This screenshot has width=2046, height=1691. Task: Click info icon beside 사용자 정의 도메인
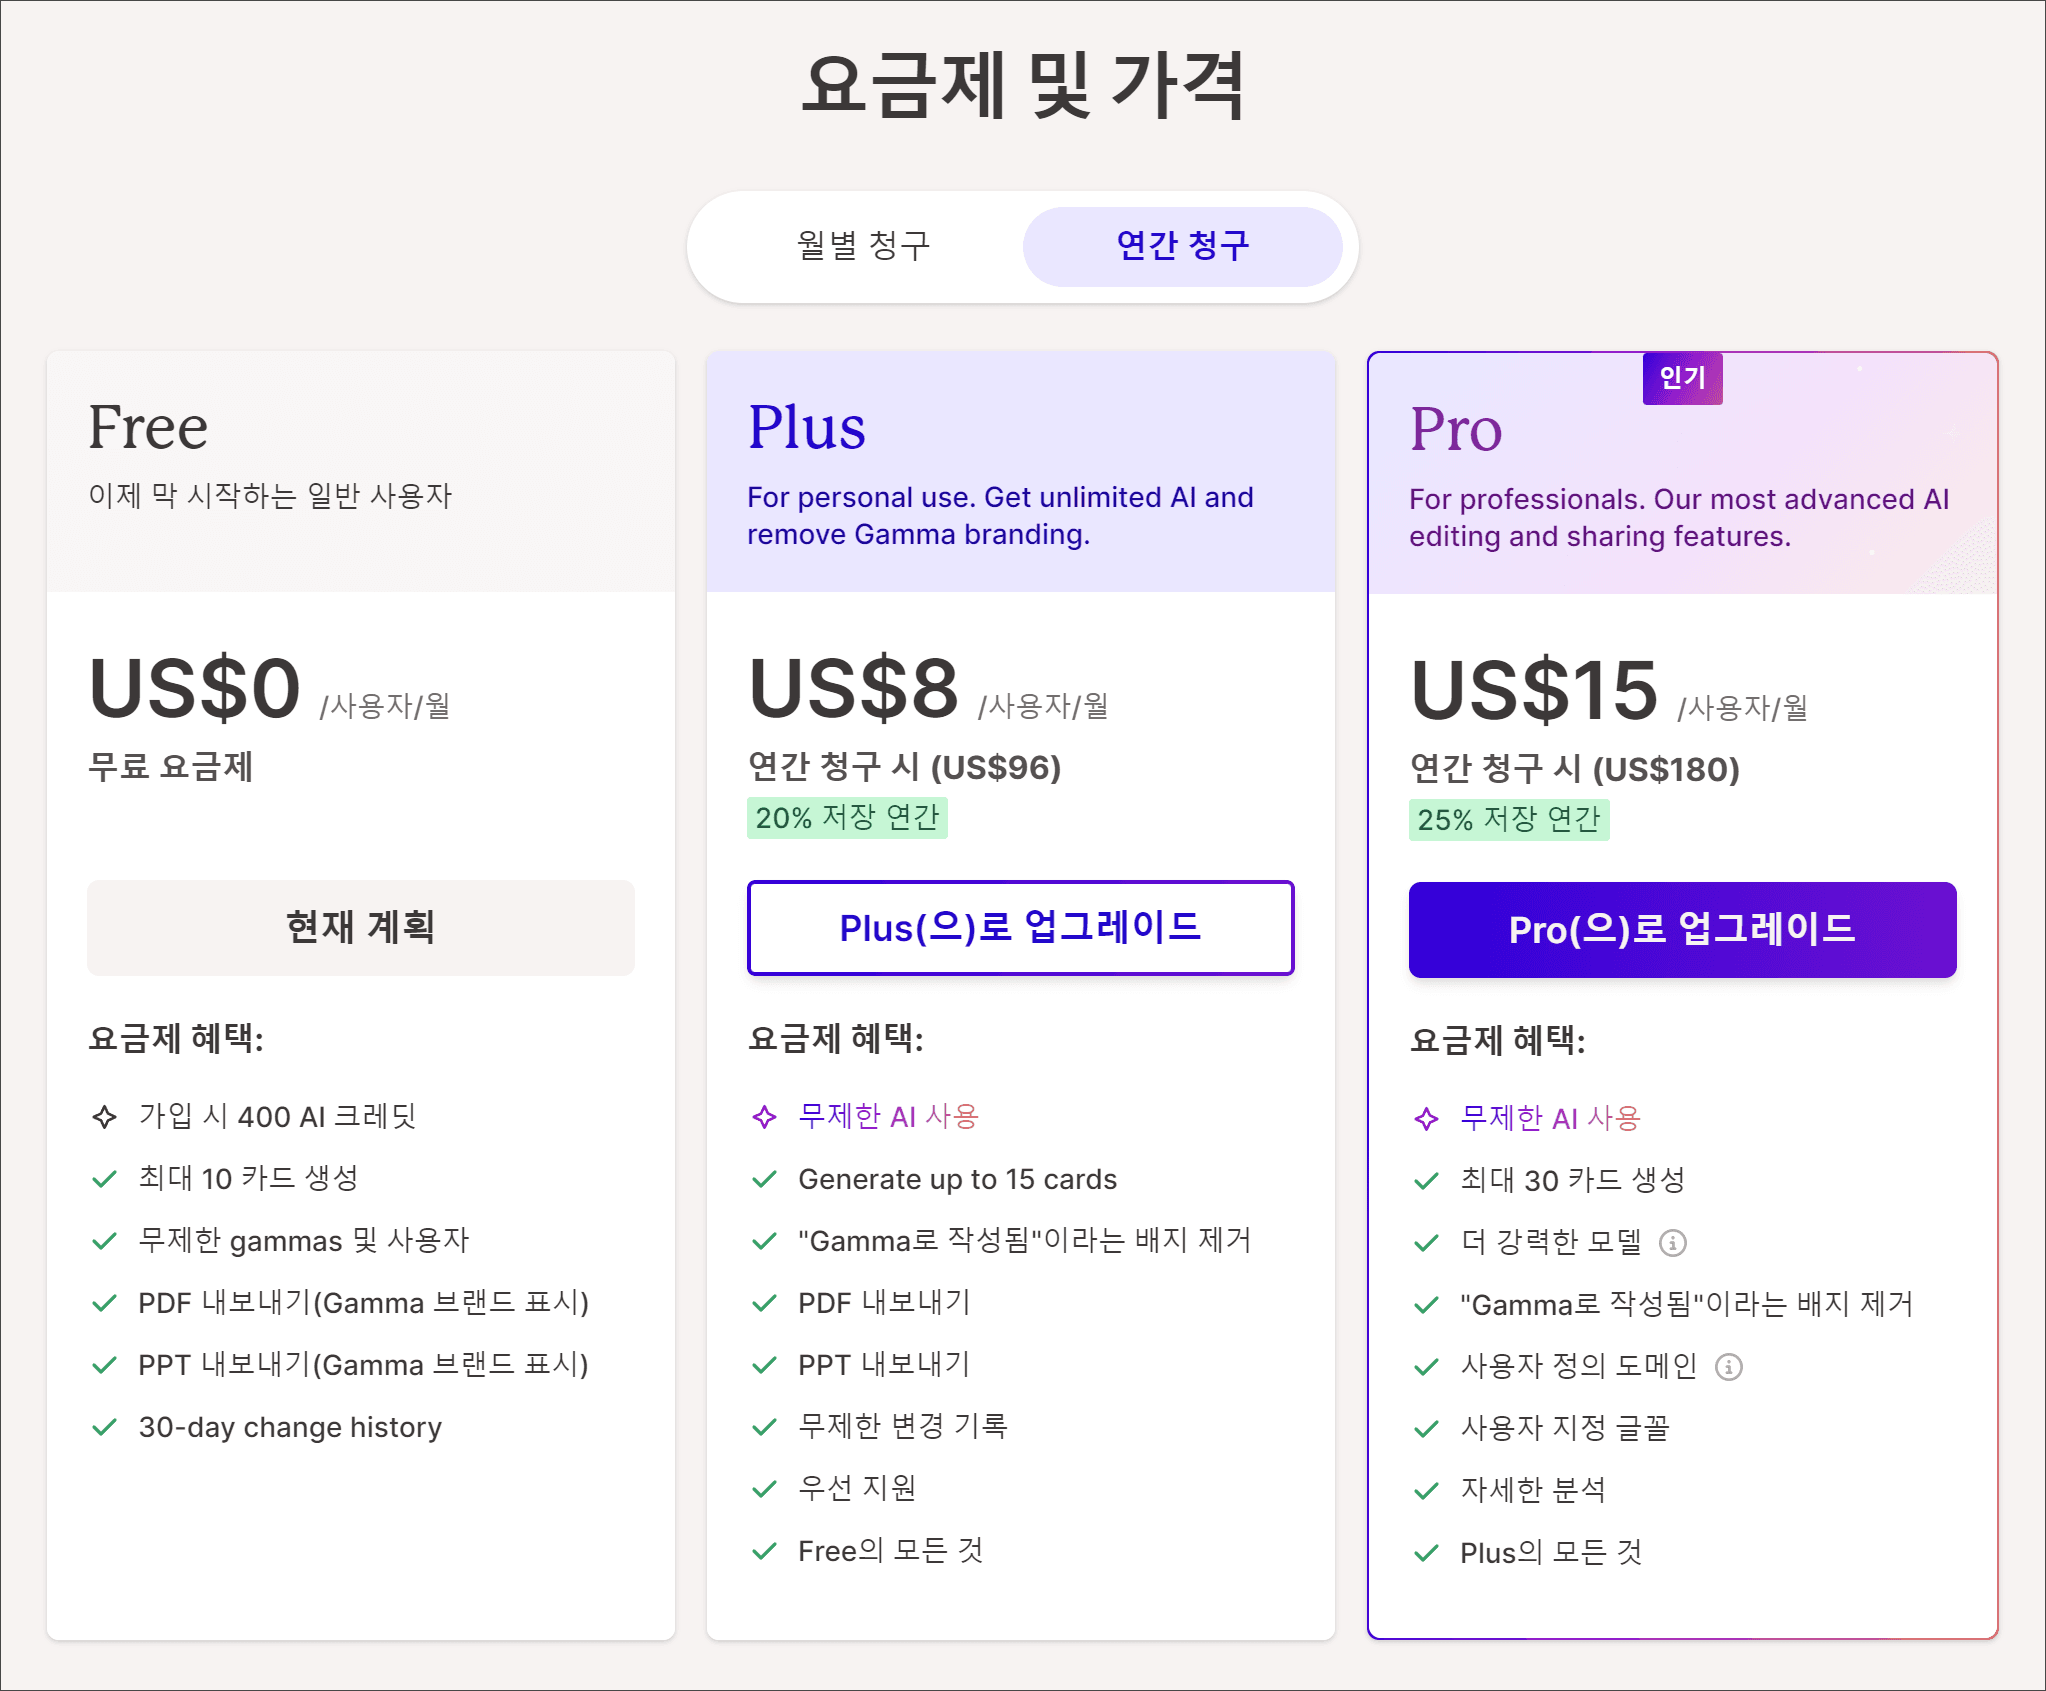pos(1729,1367)
